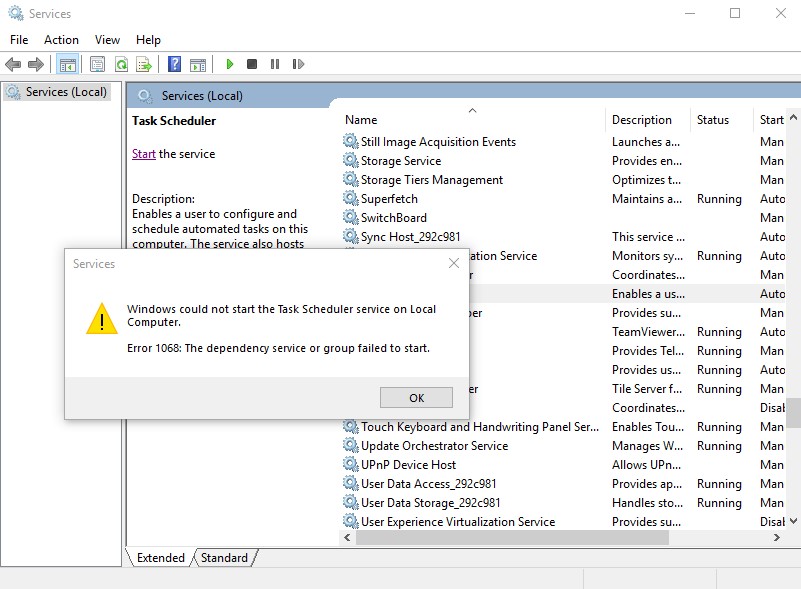801x589 pixels.
Task: Select Services (Local) in the console tree
Action: coord(66,92)
